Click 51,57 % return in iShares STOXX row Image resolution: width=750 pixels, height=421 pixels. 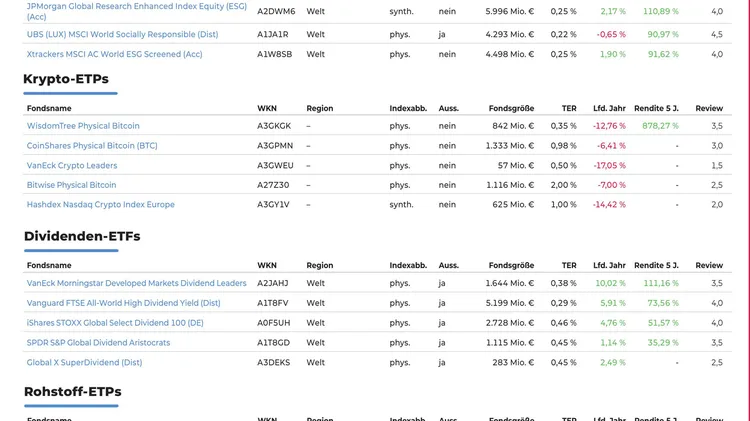tap(663, 323)
